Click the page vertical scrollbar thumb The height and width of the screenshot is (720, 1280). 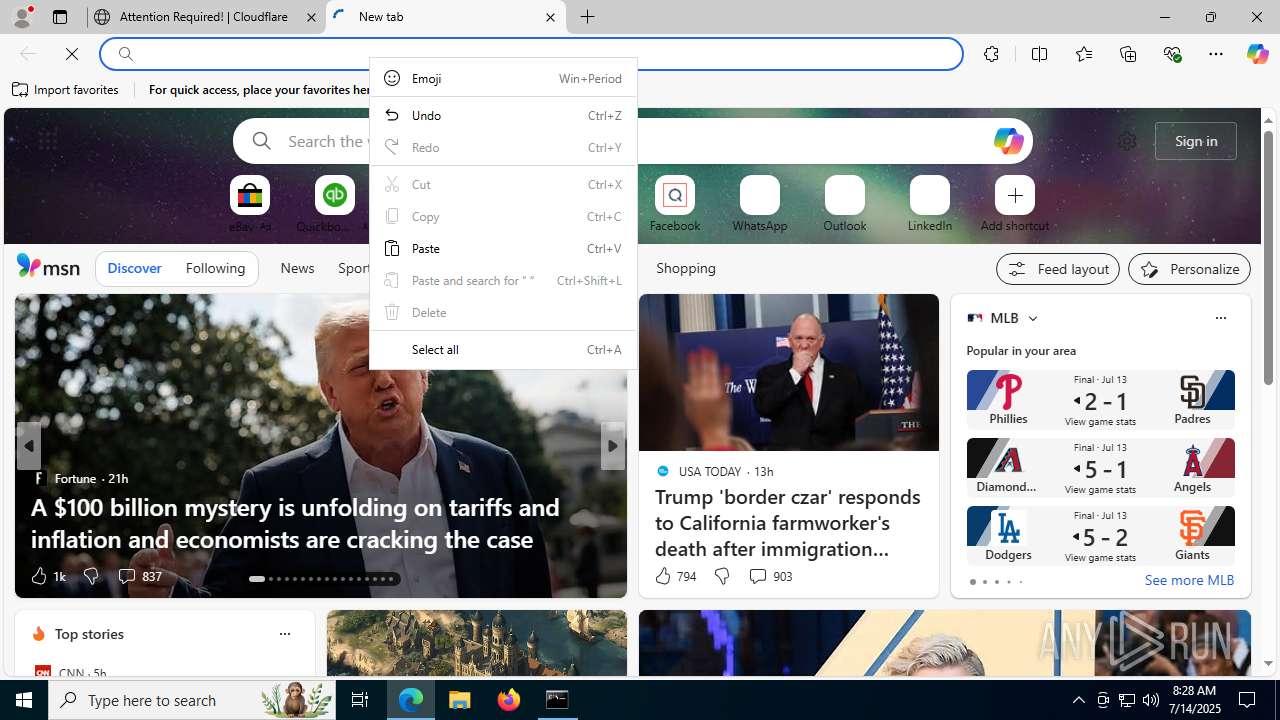pos(1268,257)
